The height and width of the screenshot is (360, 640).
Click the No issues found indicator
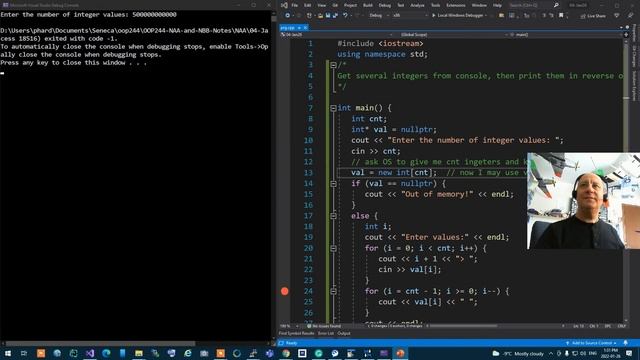click(324, 326)
